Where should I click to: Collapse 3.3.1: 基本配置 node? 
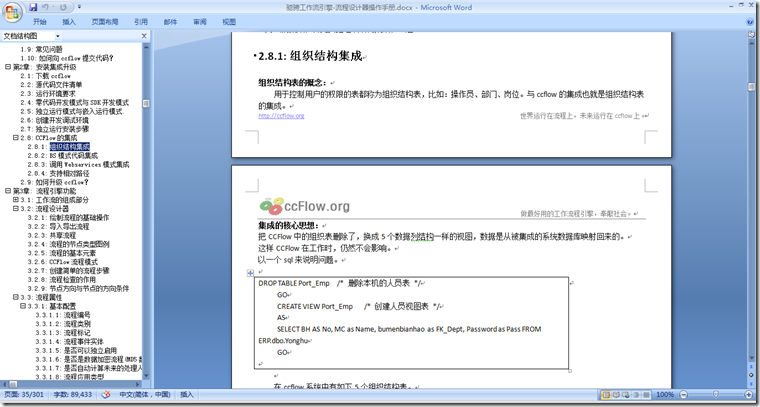(x=22, y=306)
